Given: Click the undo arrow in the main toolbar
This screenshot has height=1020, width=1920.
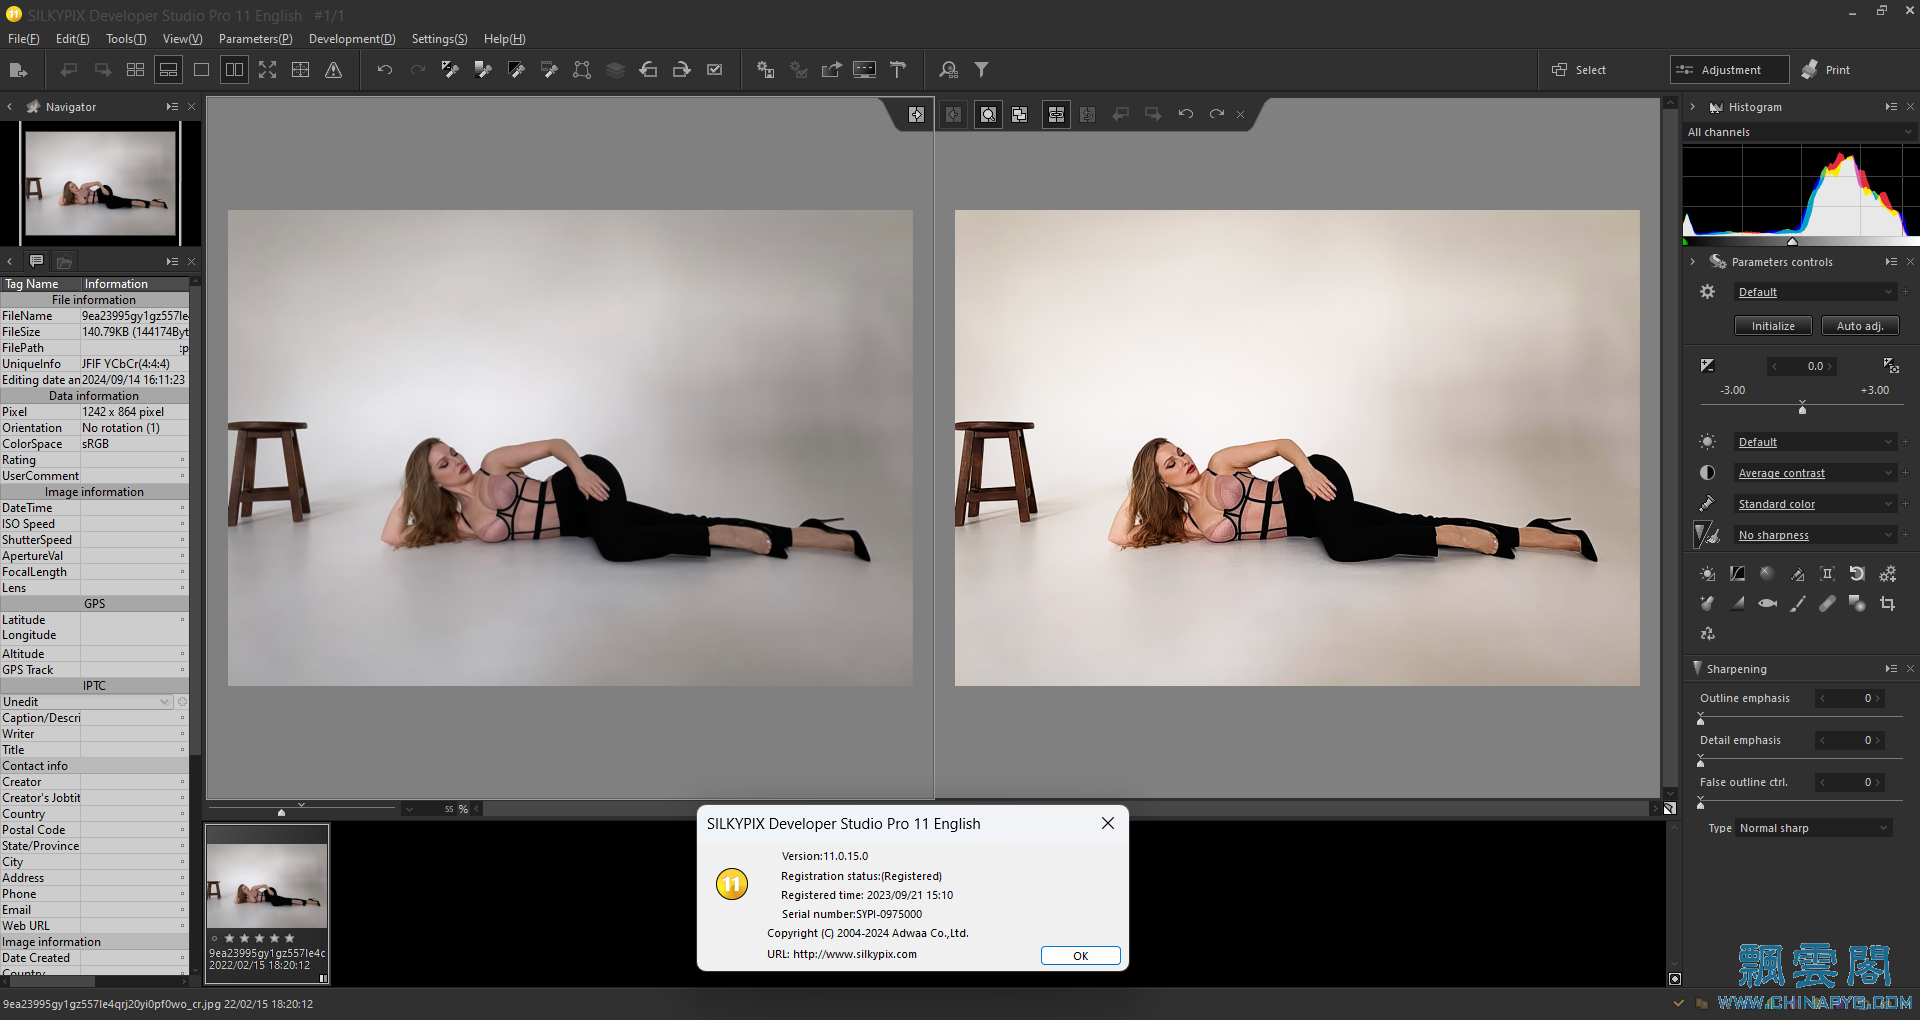Looking at the screenshot, I should 384,70.
